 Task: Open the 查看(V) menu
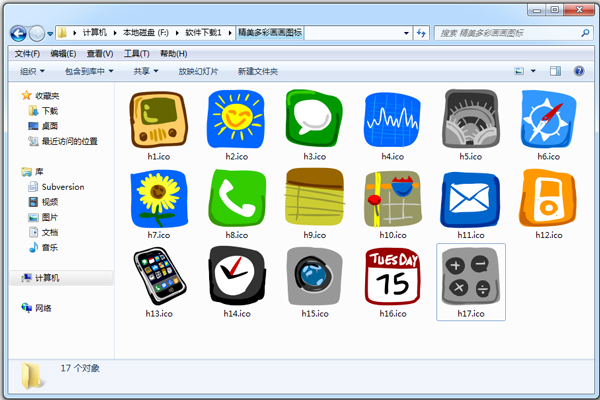point(99,53)
